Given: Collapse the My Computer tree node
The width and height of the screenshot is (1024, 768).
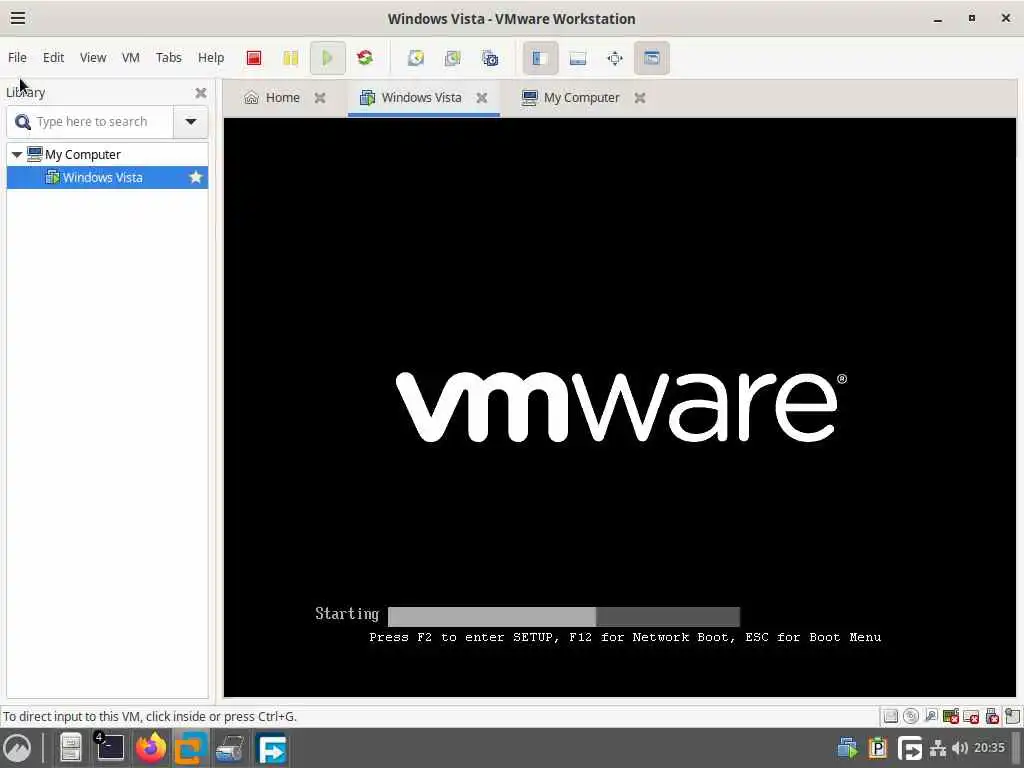Looking at the screenshot, I should [17, 155].
